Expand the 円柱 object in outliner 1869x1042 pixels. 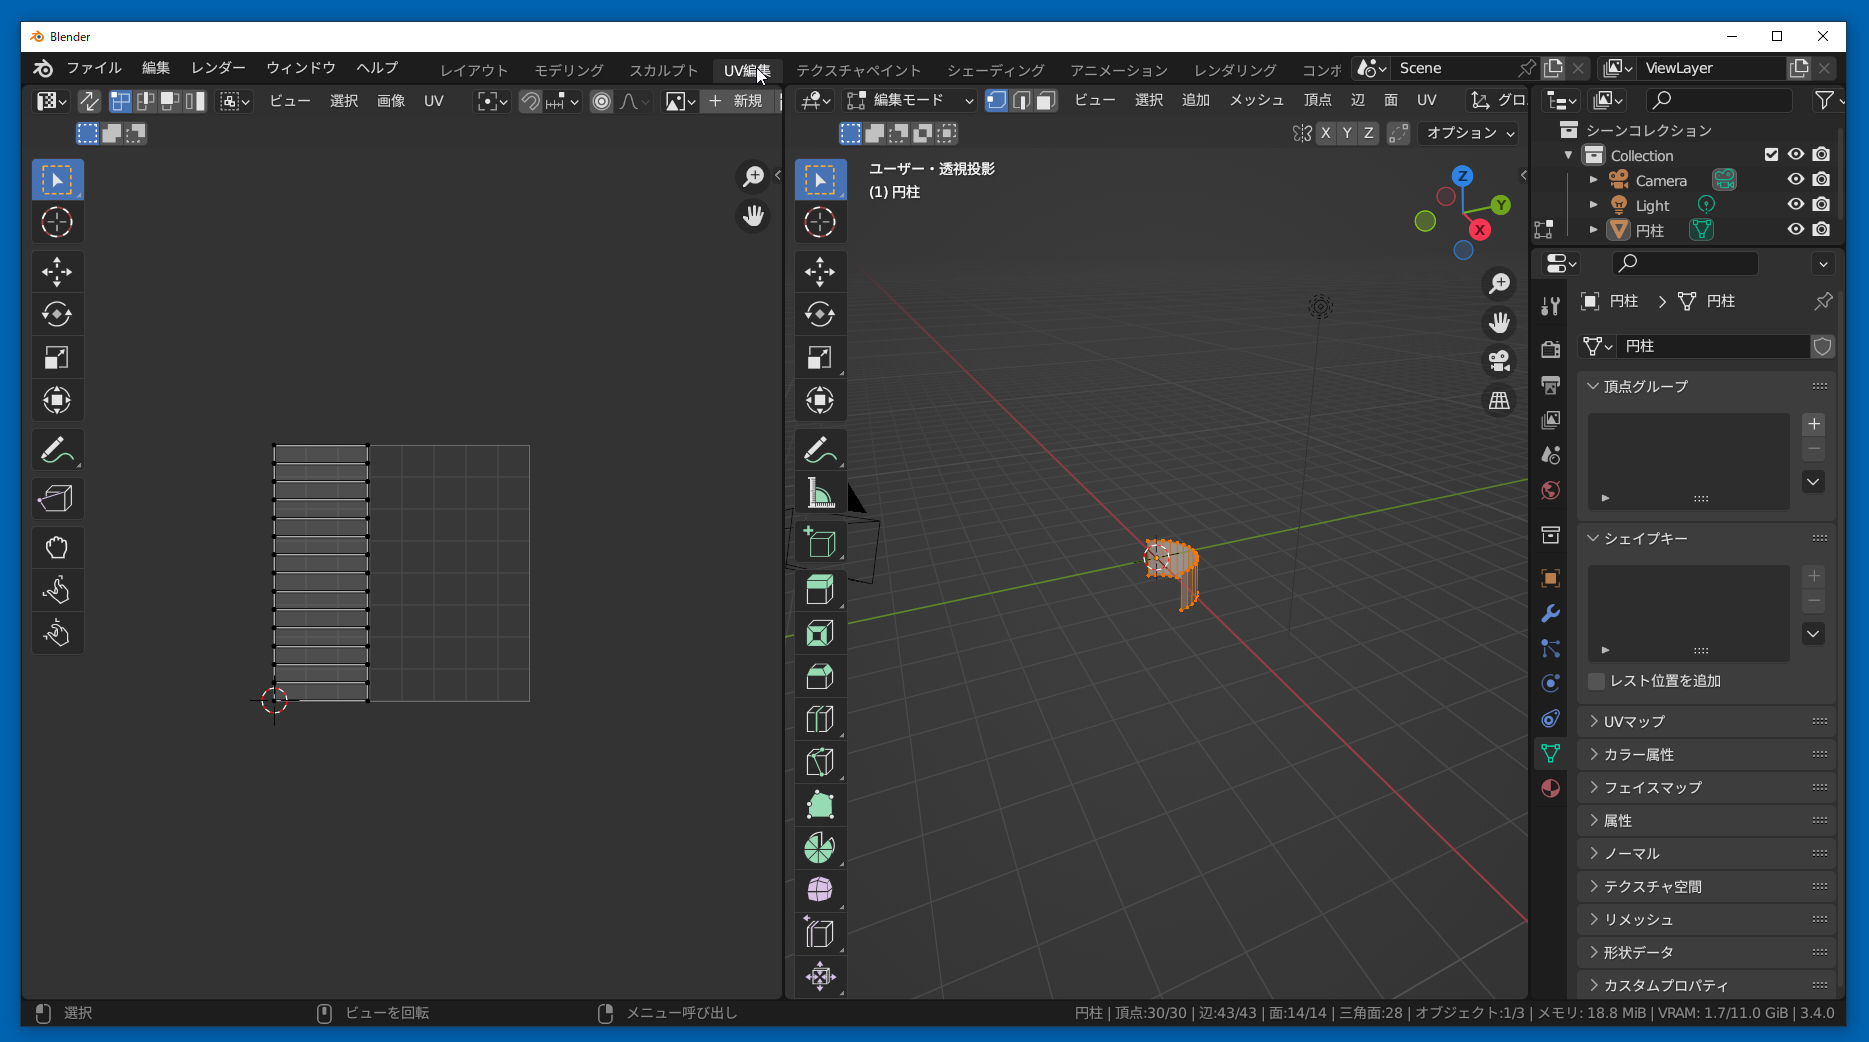coord(1594,230)
